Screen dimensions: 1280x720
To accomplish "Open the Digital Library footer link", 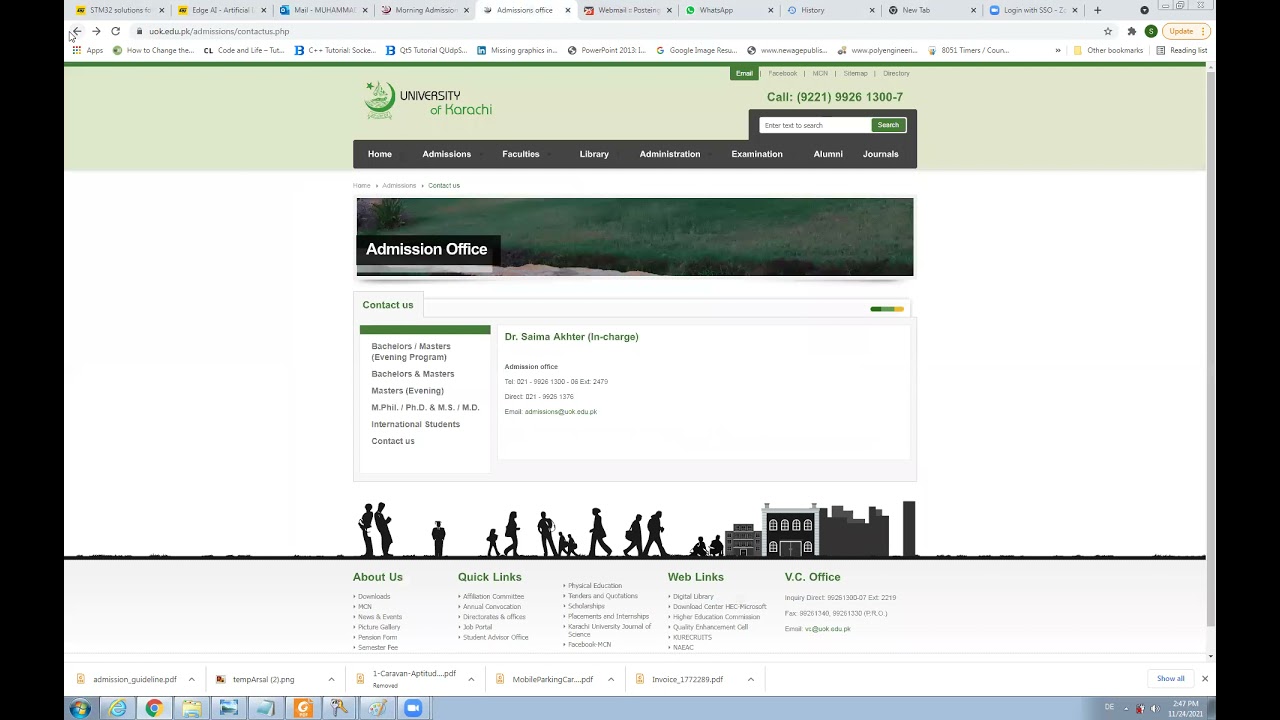I will 693,596.
